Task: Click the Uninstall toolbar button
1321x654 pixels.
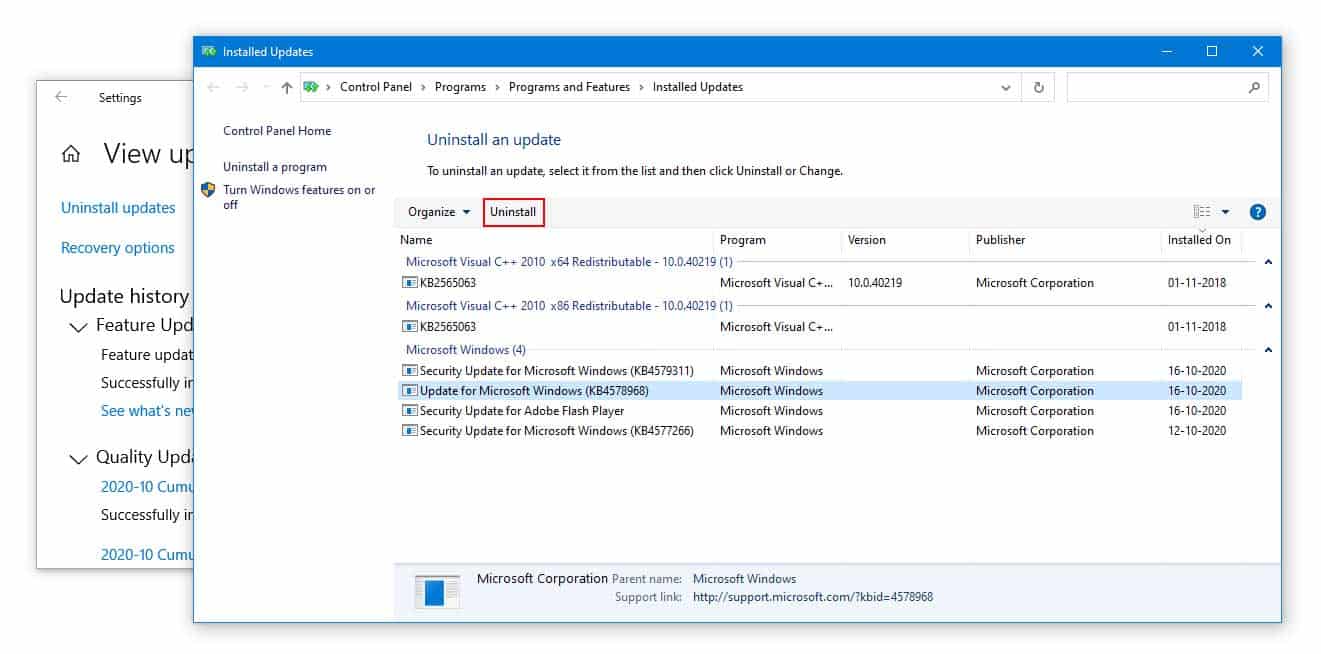Action: pyautogui.click(x=513, y=212)
